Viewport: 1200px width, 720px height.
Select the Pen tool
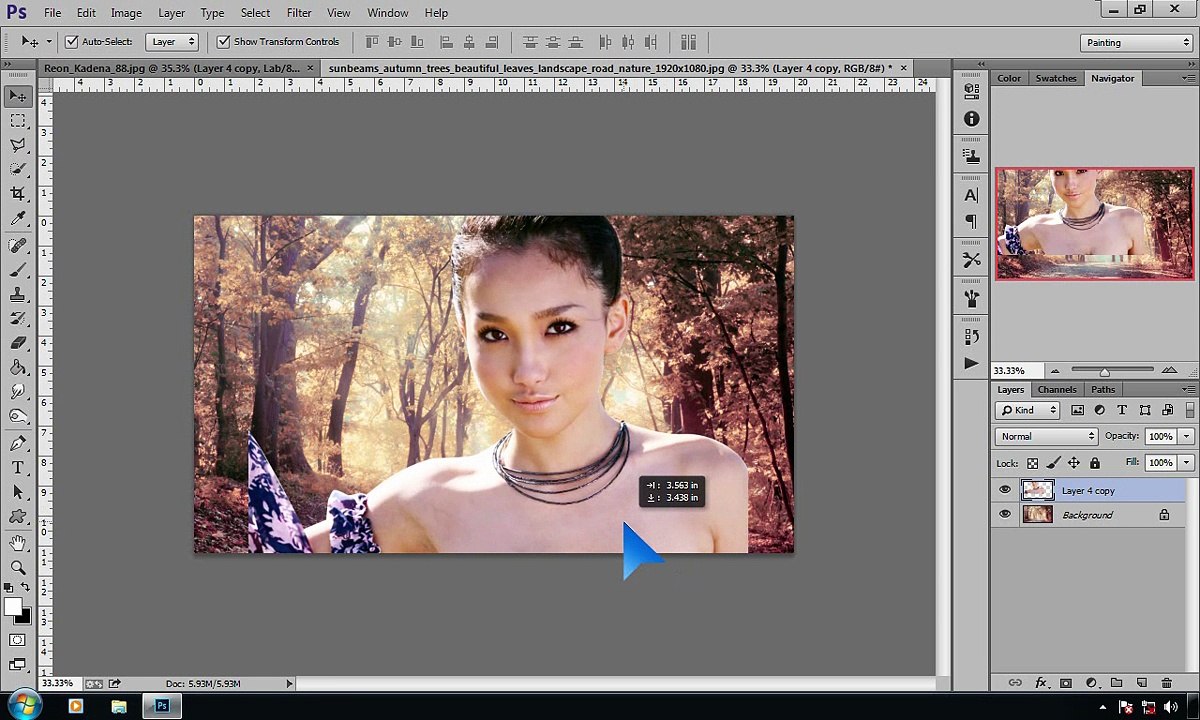pos(18,443)
